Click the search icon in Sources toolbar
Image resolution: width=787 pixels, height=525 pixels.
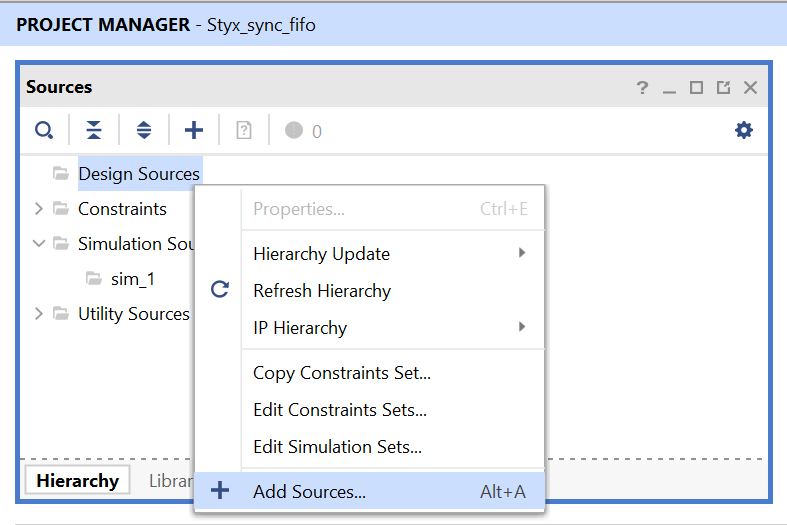click(x=44, y=130)
